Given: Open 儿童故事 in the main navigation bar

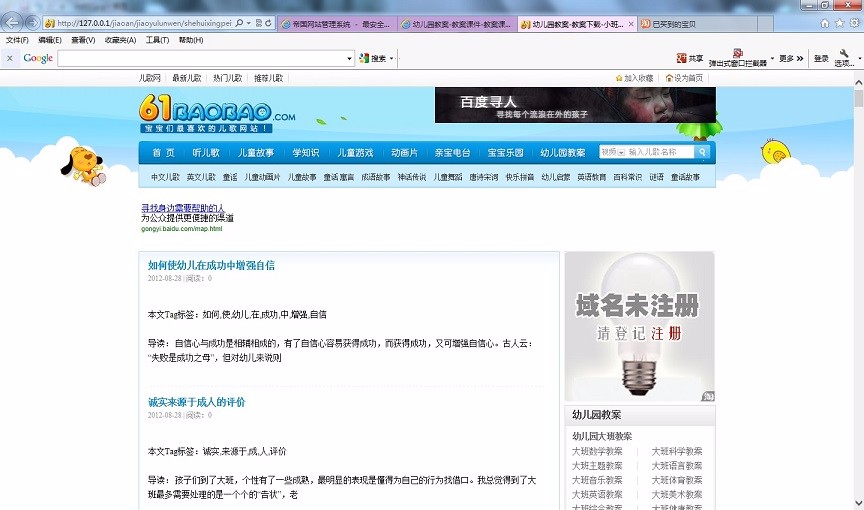Looking at the screenshot, I should pos(256,153).
